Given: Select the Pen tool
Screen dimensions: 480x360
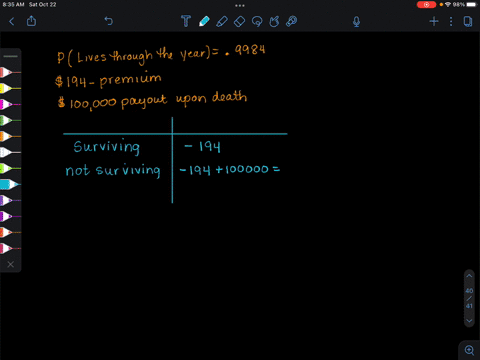Looking at the screenshot, I should [204, 21].
